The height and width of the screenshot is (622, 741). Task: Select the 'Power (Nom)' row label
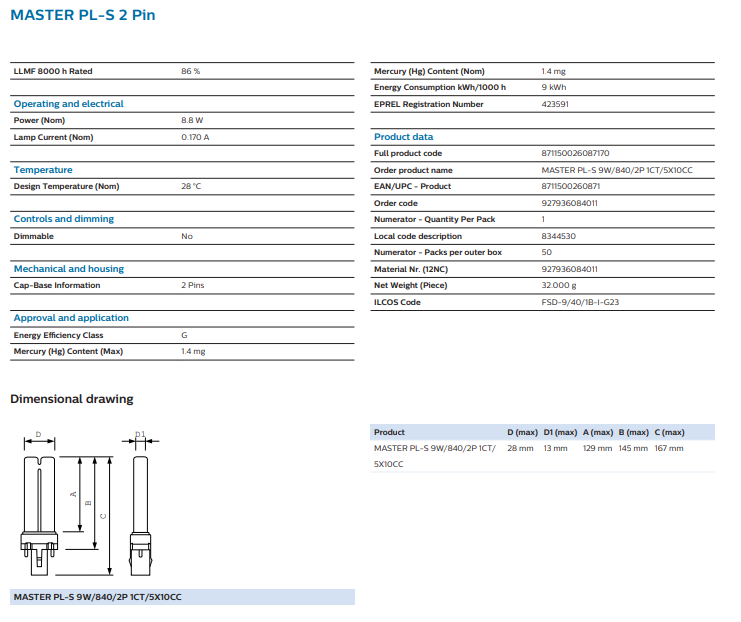(39, 121)
